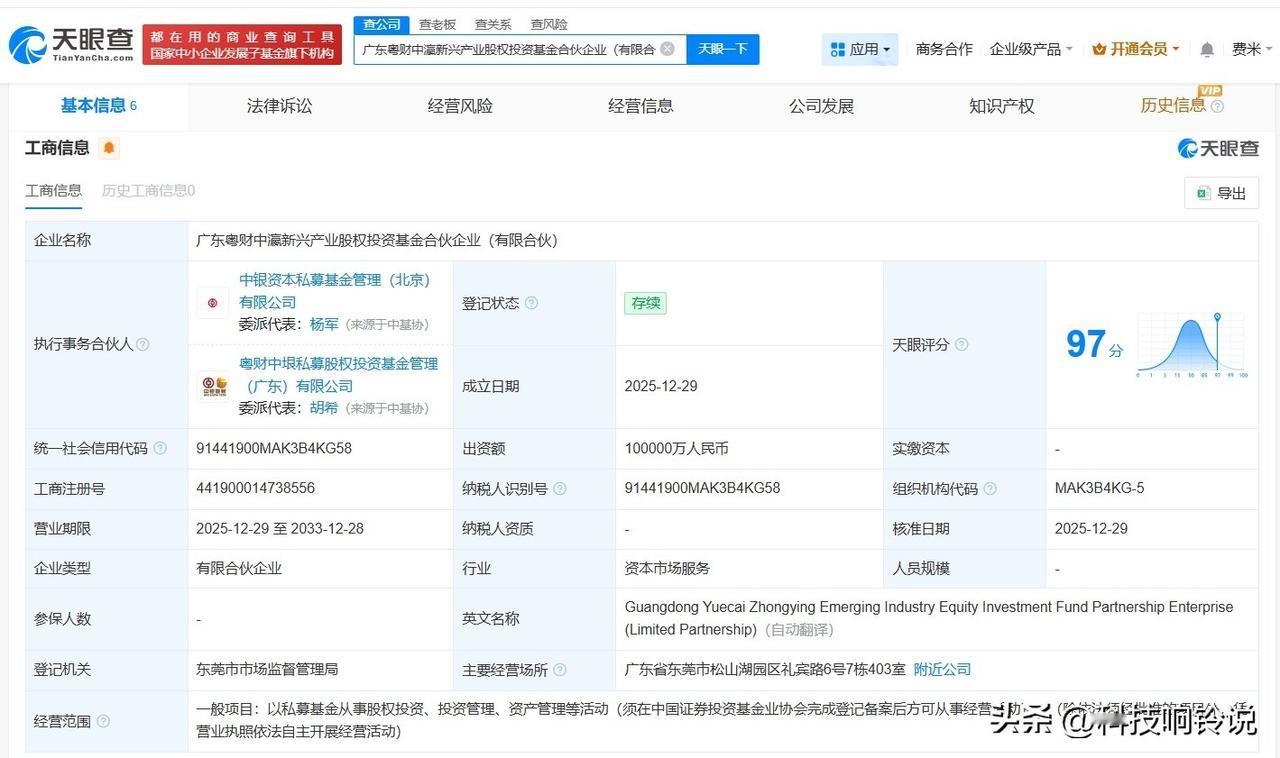This screenshot has height=758, width=1280.
Task: Click the help icon beside 主要经营场所
Action: 561,669
